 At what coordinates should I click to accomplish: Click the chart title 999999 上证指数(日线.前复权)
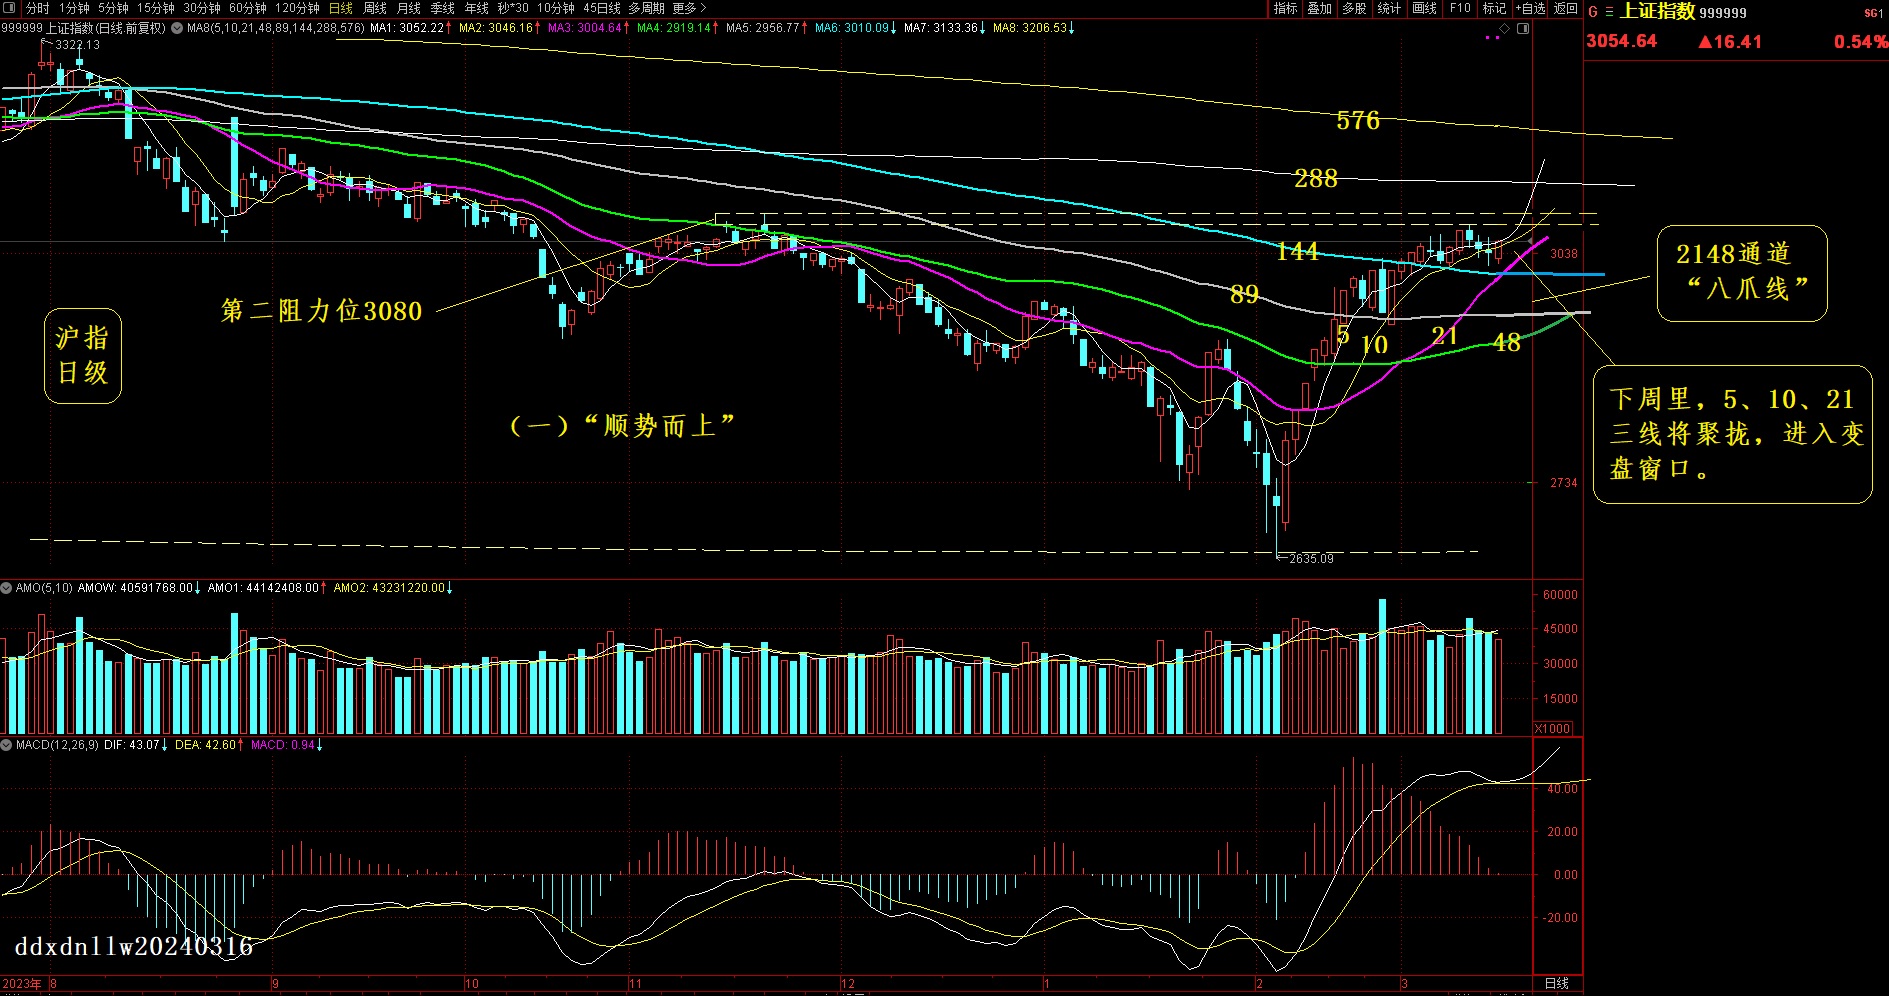84,28
